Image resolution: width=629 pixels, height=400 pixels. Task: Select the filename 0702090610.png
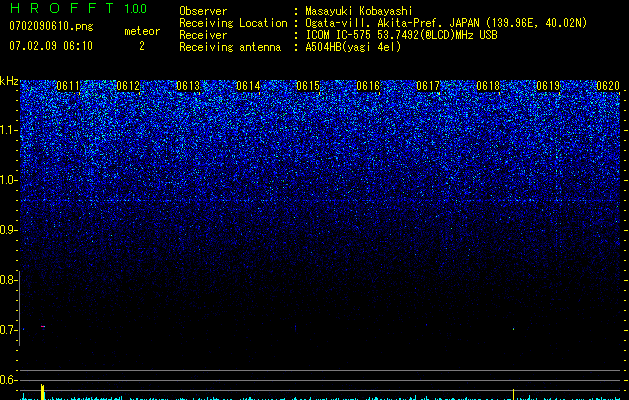(51, 26)
